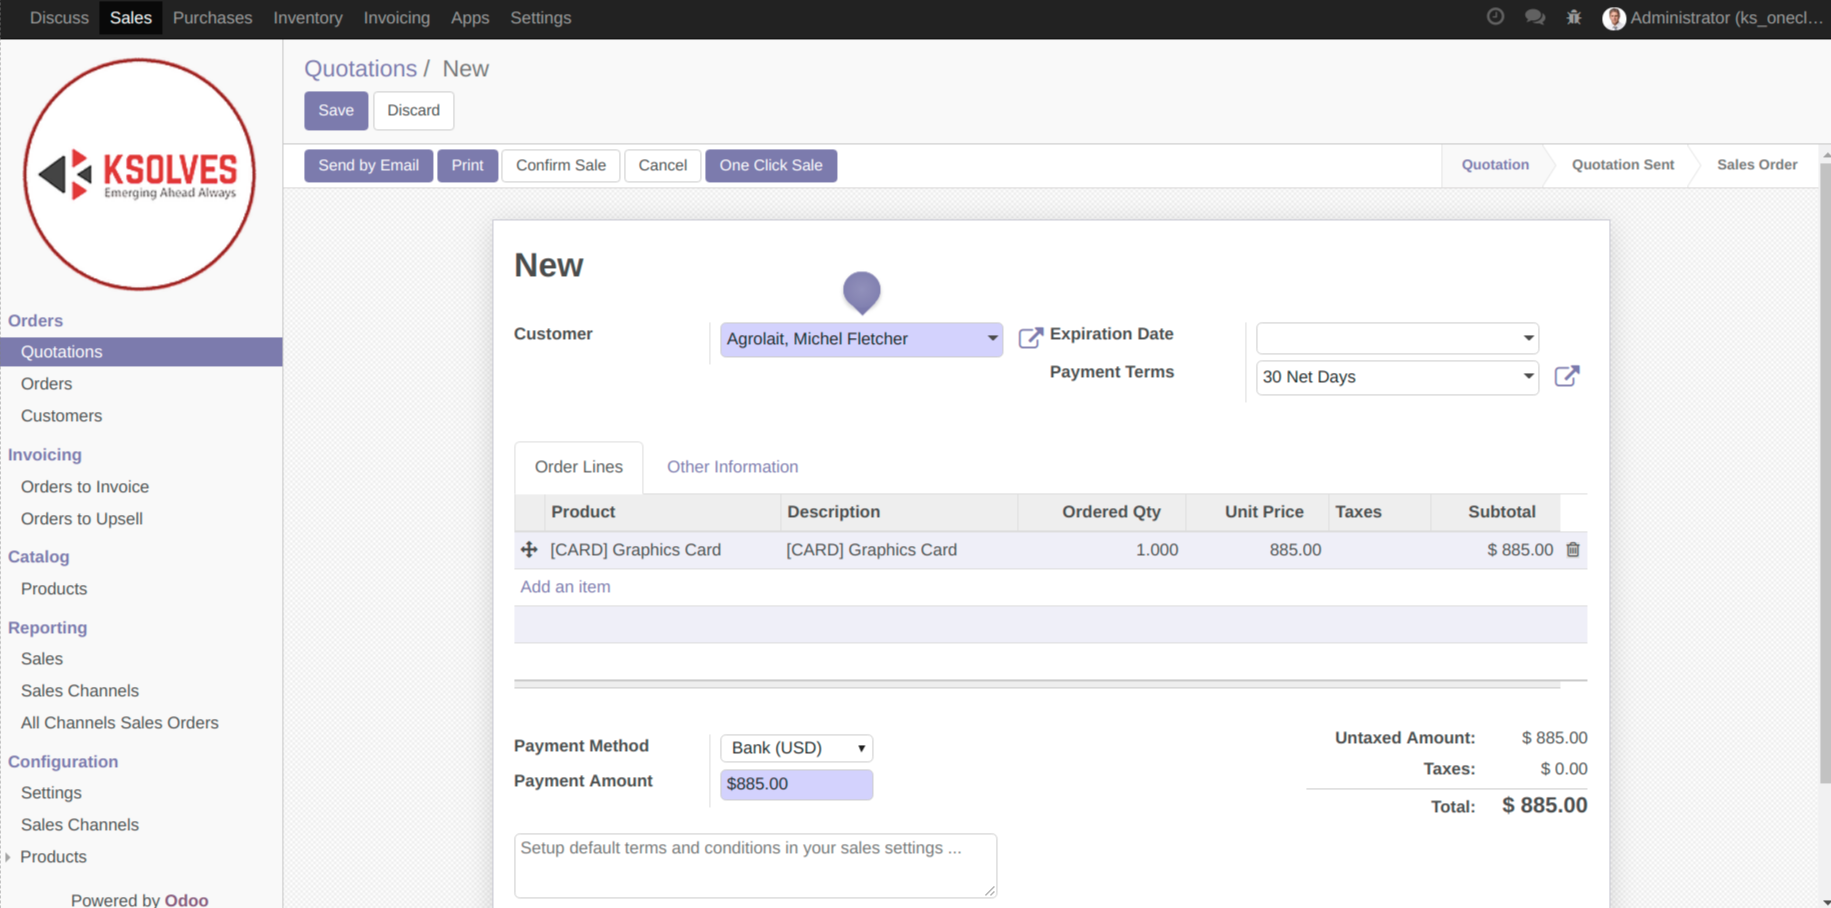
Task: Click the Payment Amount input field
Action: pyautogui.click(x=796, y=784)
